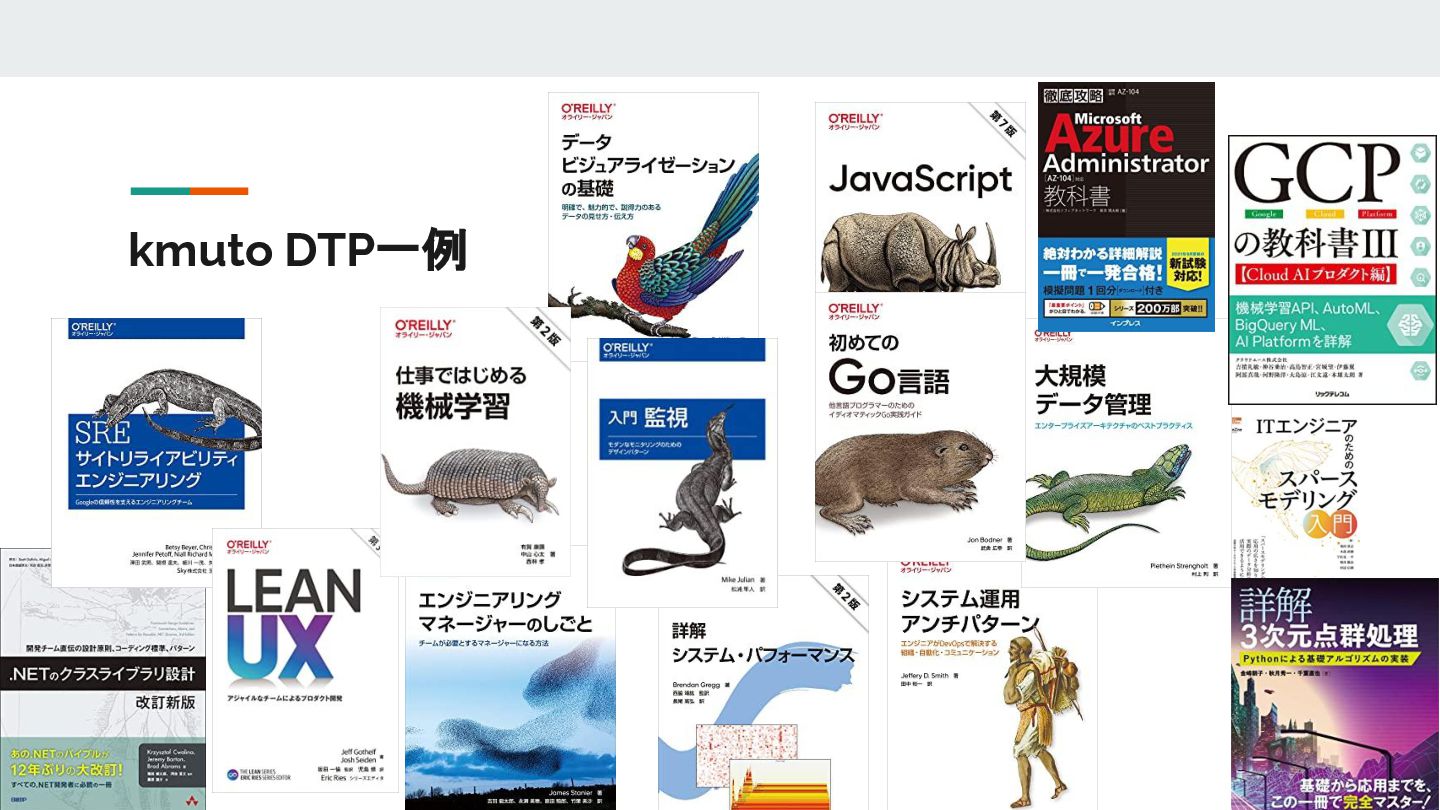Click the slide title kmuto DTP一例
Screen dimensions: 1440x810
click(298, 251)
